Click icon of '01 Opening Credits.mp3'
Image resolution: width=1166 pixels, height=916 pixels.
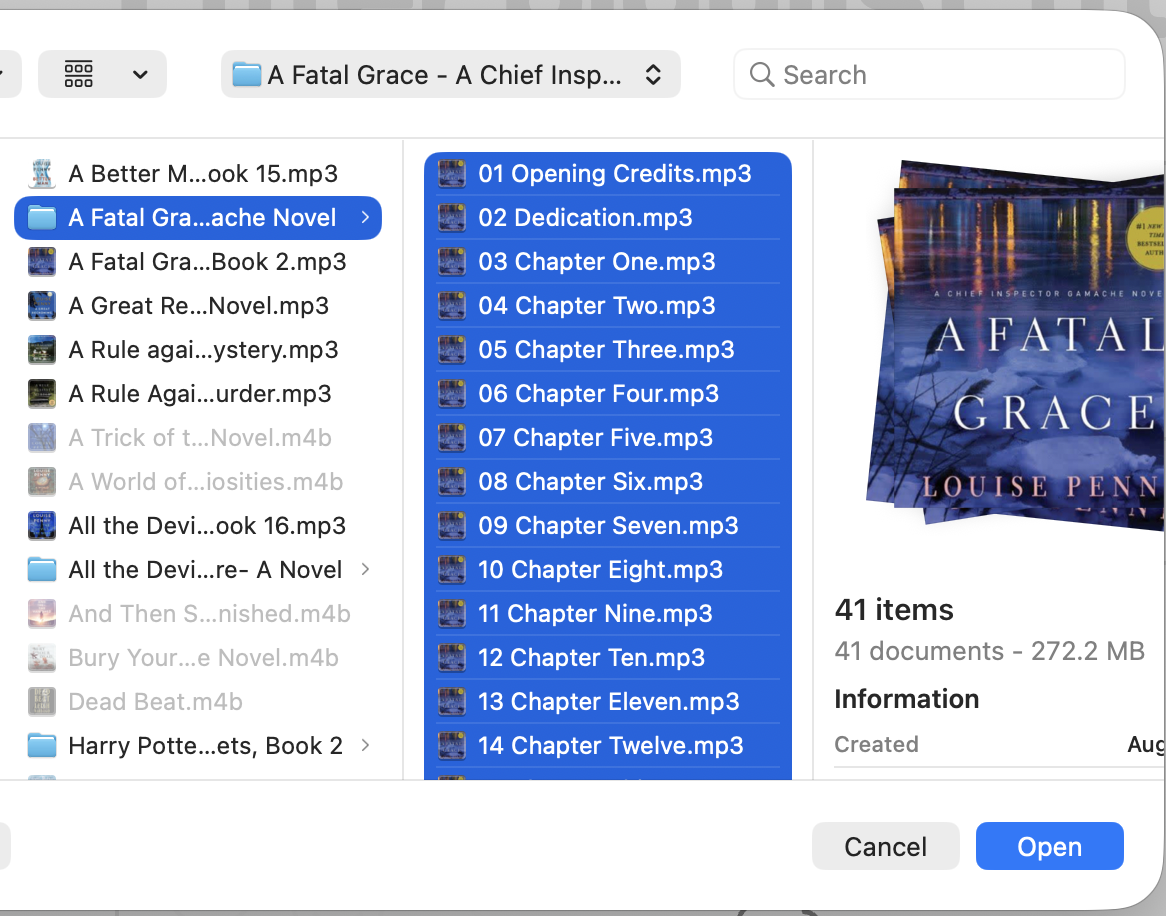(451, 173)
